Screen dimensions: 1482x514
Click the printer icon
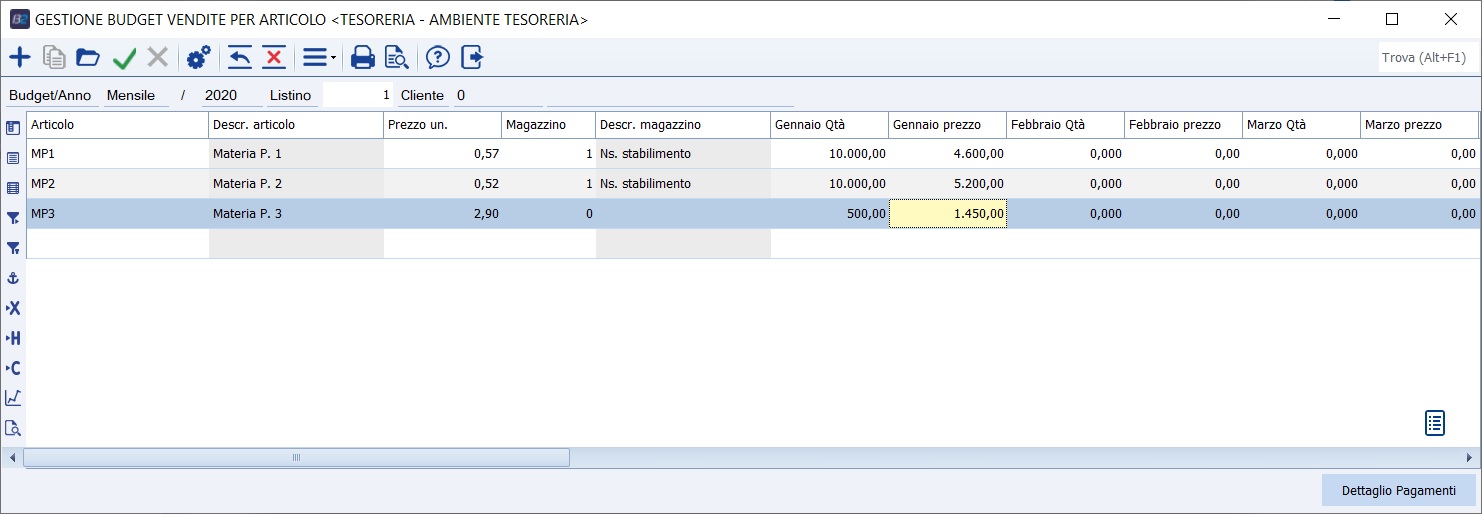(363, 58)
